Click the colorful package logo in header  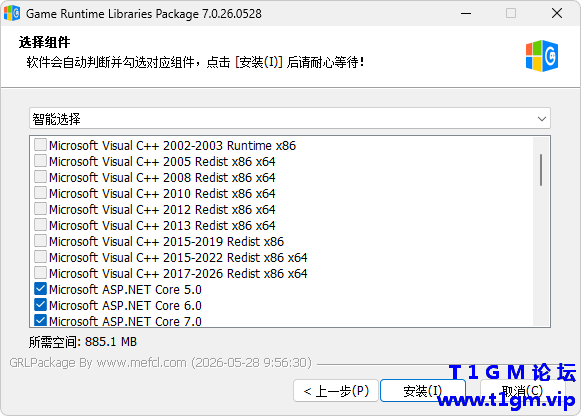pos(542,56)
